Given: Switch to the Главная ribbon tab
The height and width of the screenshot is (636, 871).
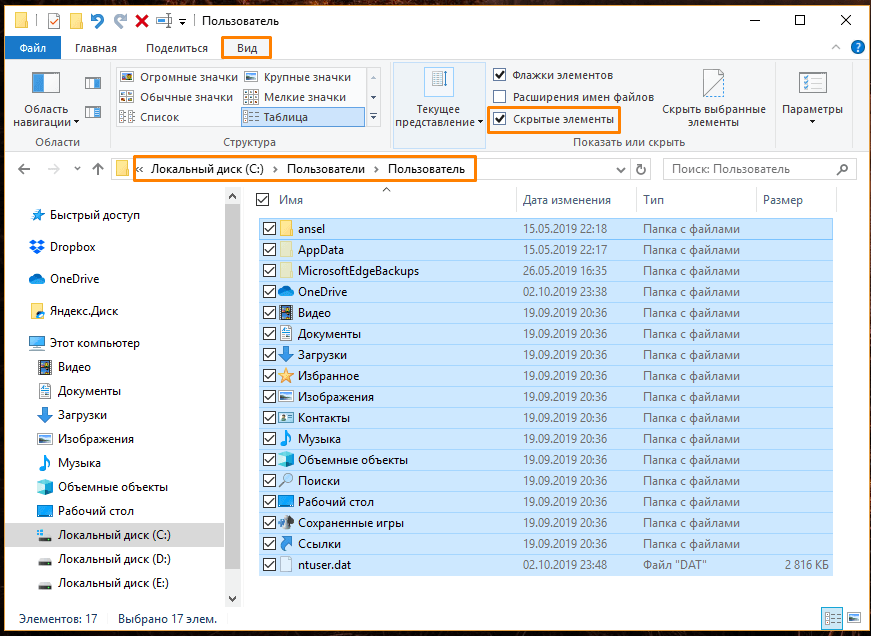Looking at the screenshot, I should [x=95, y=48].
